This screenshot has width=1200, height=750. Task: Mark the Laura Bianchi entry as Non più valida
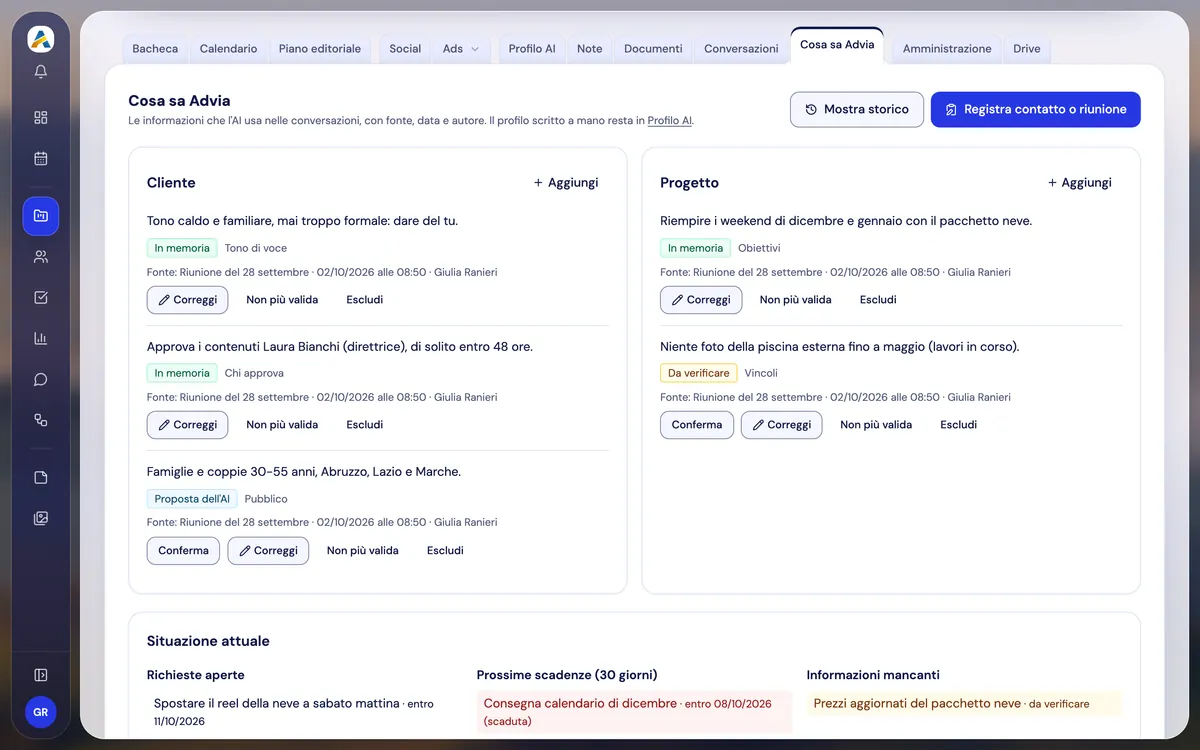click(282, 425)
